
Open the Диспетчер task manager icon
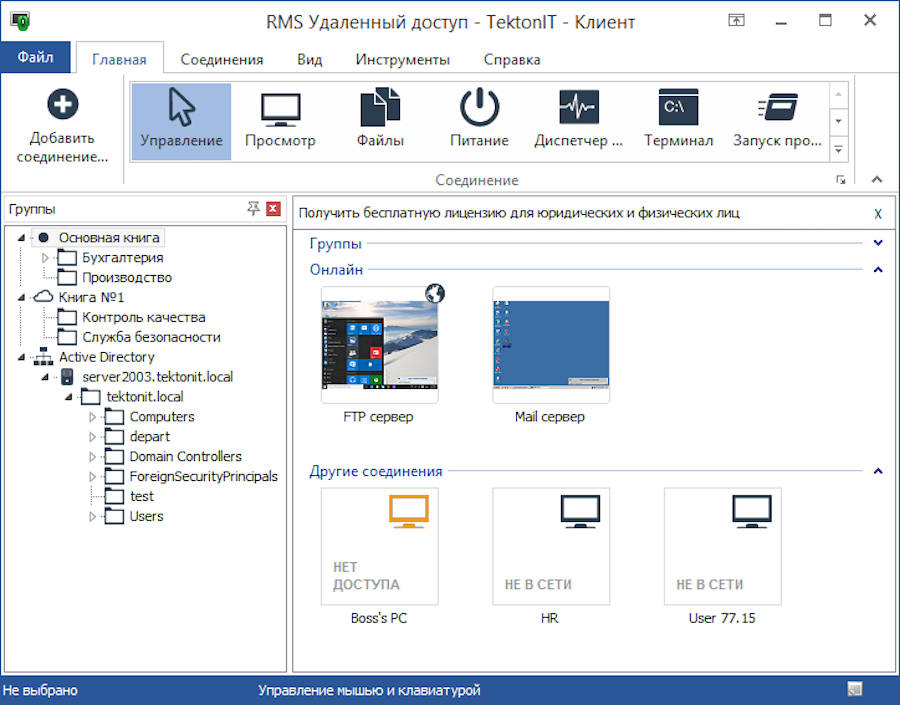[578, 108]
